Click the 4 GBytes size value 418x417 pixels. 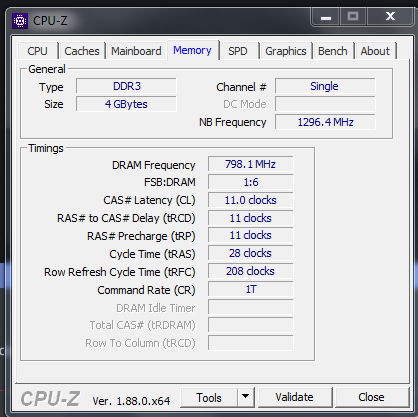126,104
